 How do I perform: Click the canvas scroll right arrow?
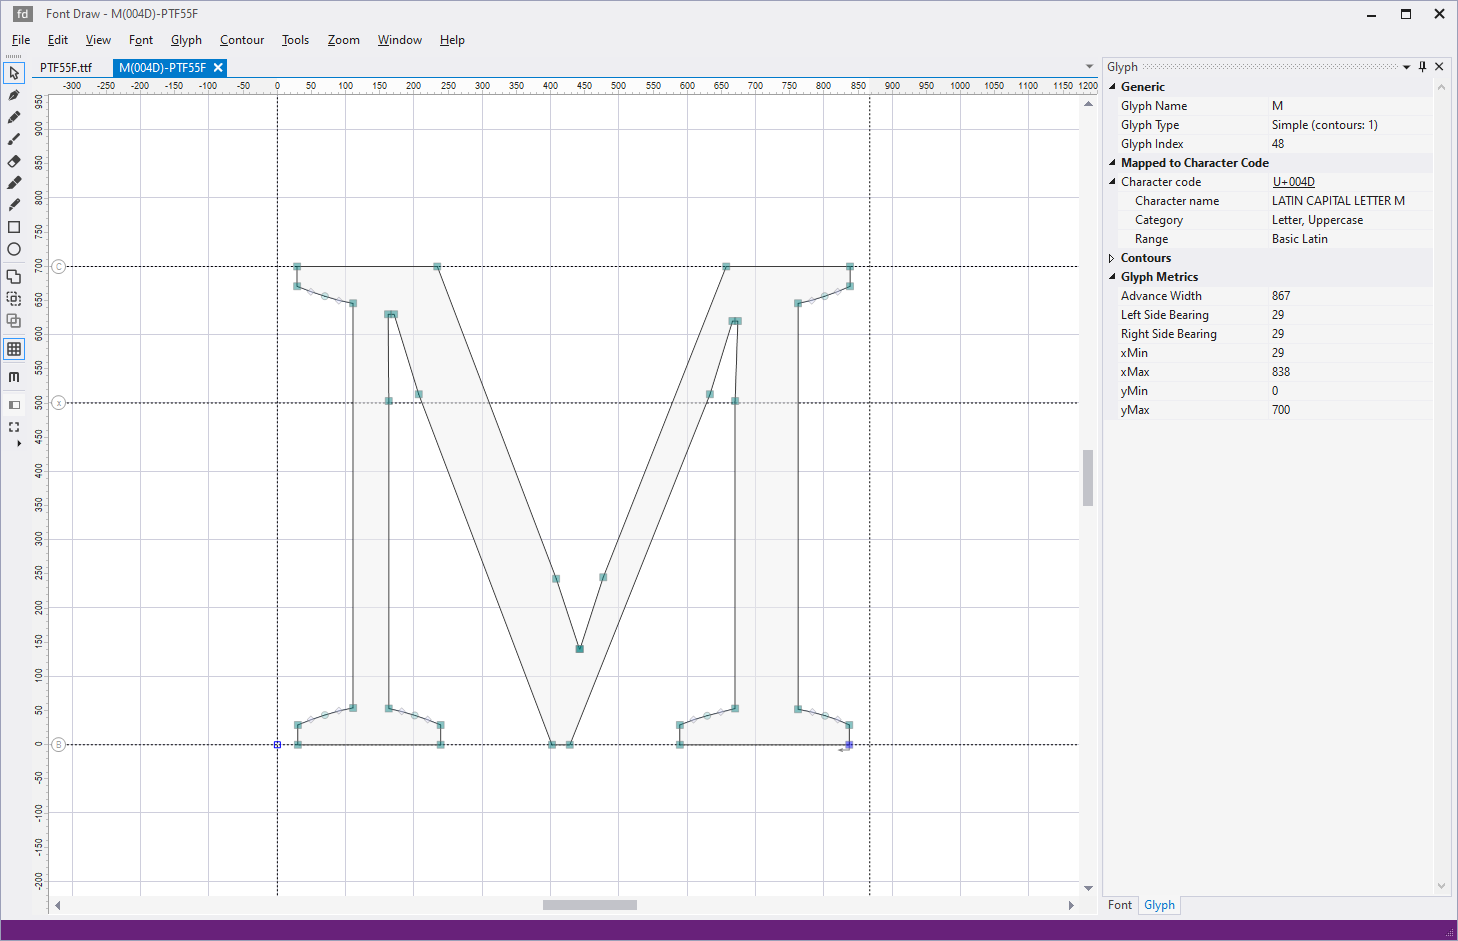click(x=1071, y=905)
